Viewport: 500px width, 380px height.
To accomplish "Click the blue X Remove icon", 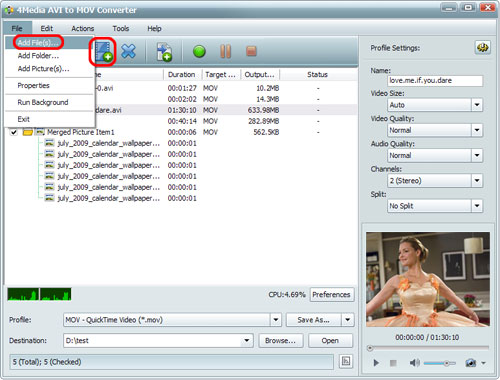I will coord(128,51).
